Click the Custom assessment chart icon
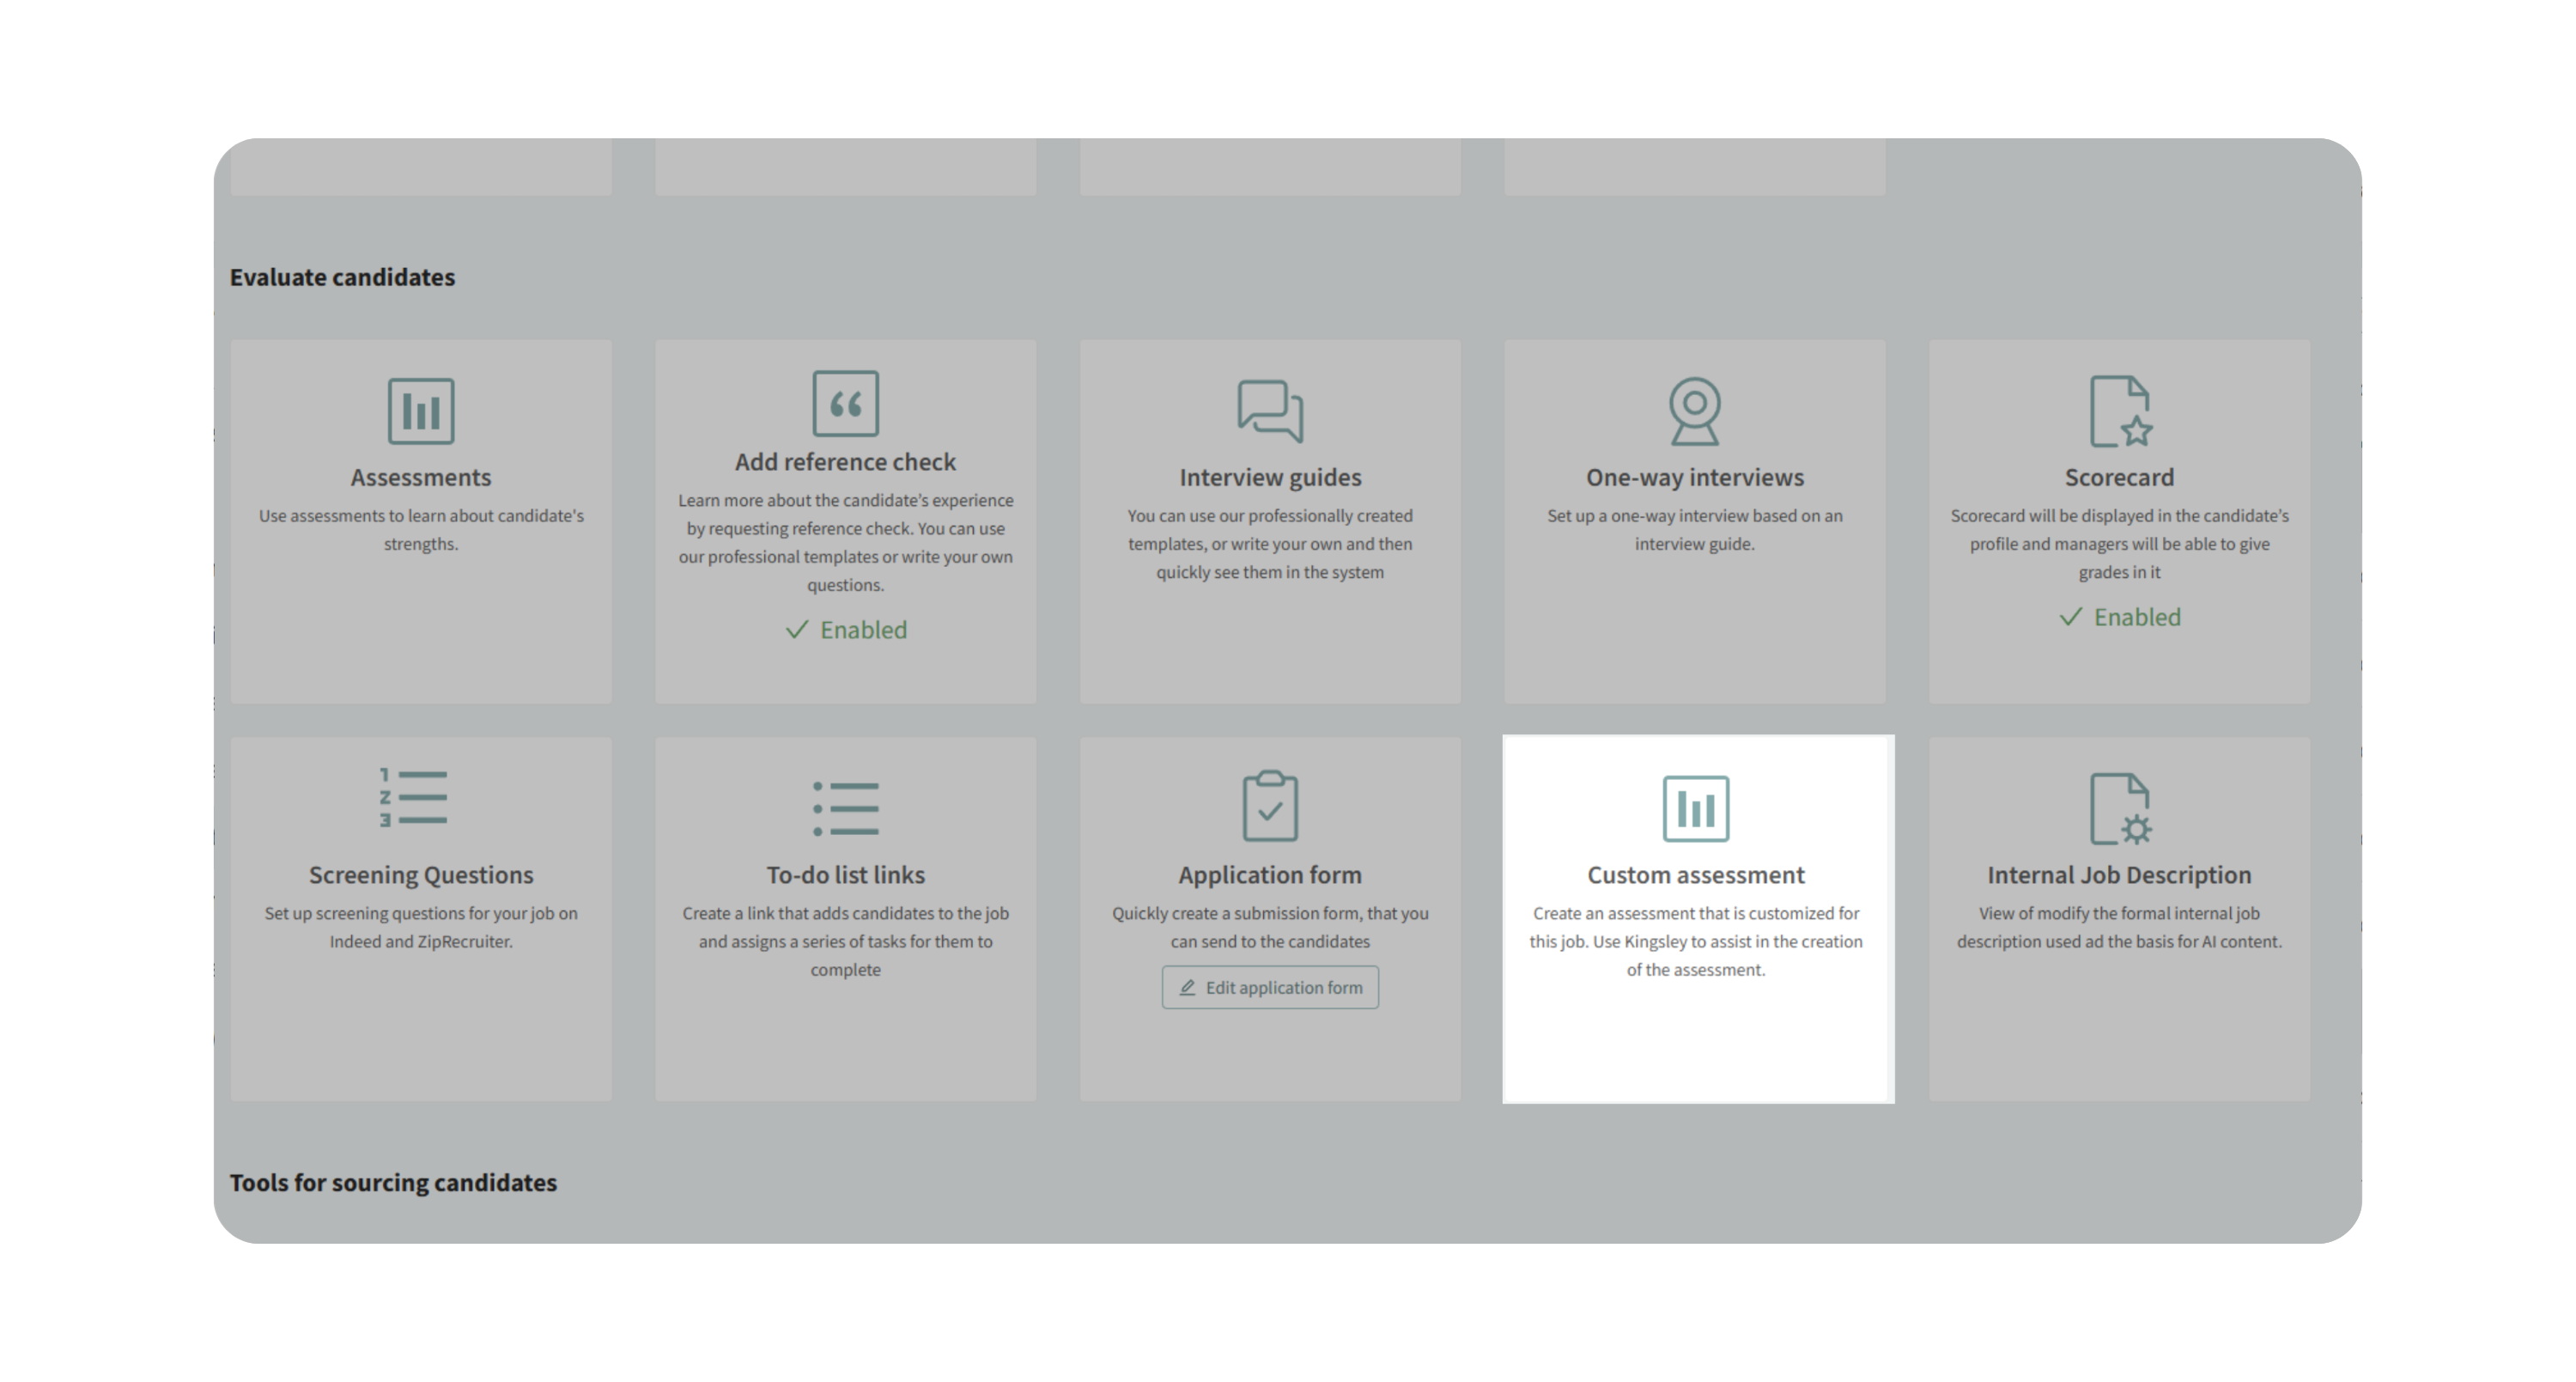Image resolution: width=2576 pixels, height=1382 pixels. (1695, 808)
